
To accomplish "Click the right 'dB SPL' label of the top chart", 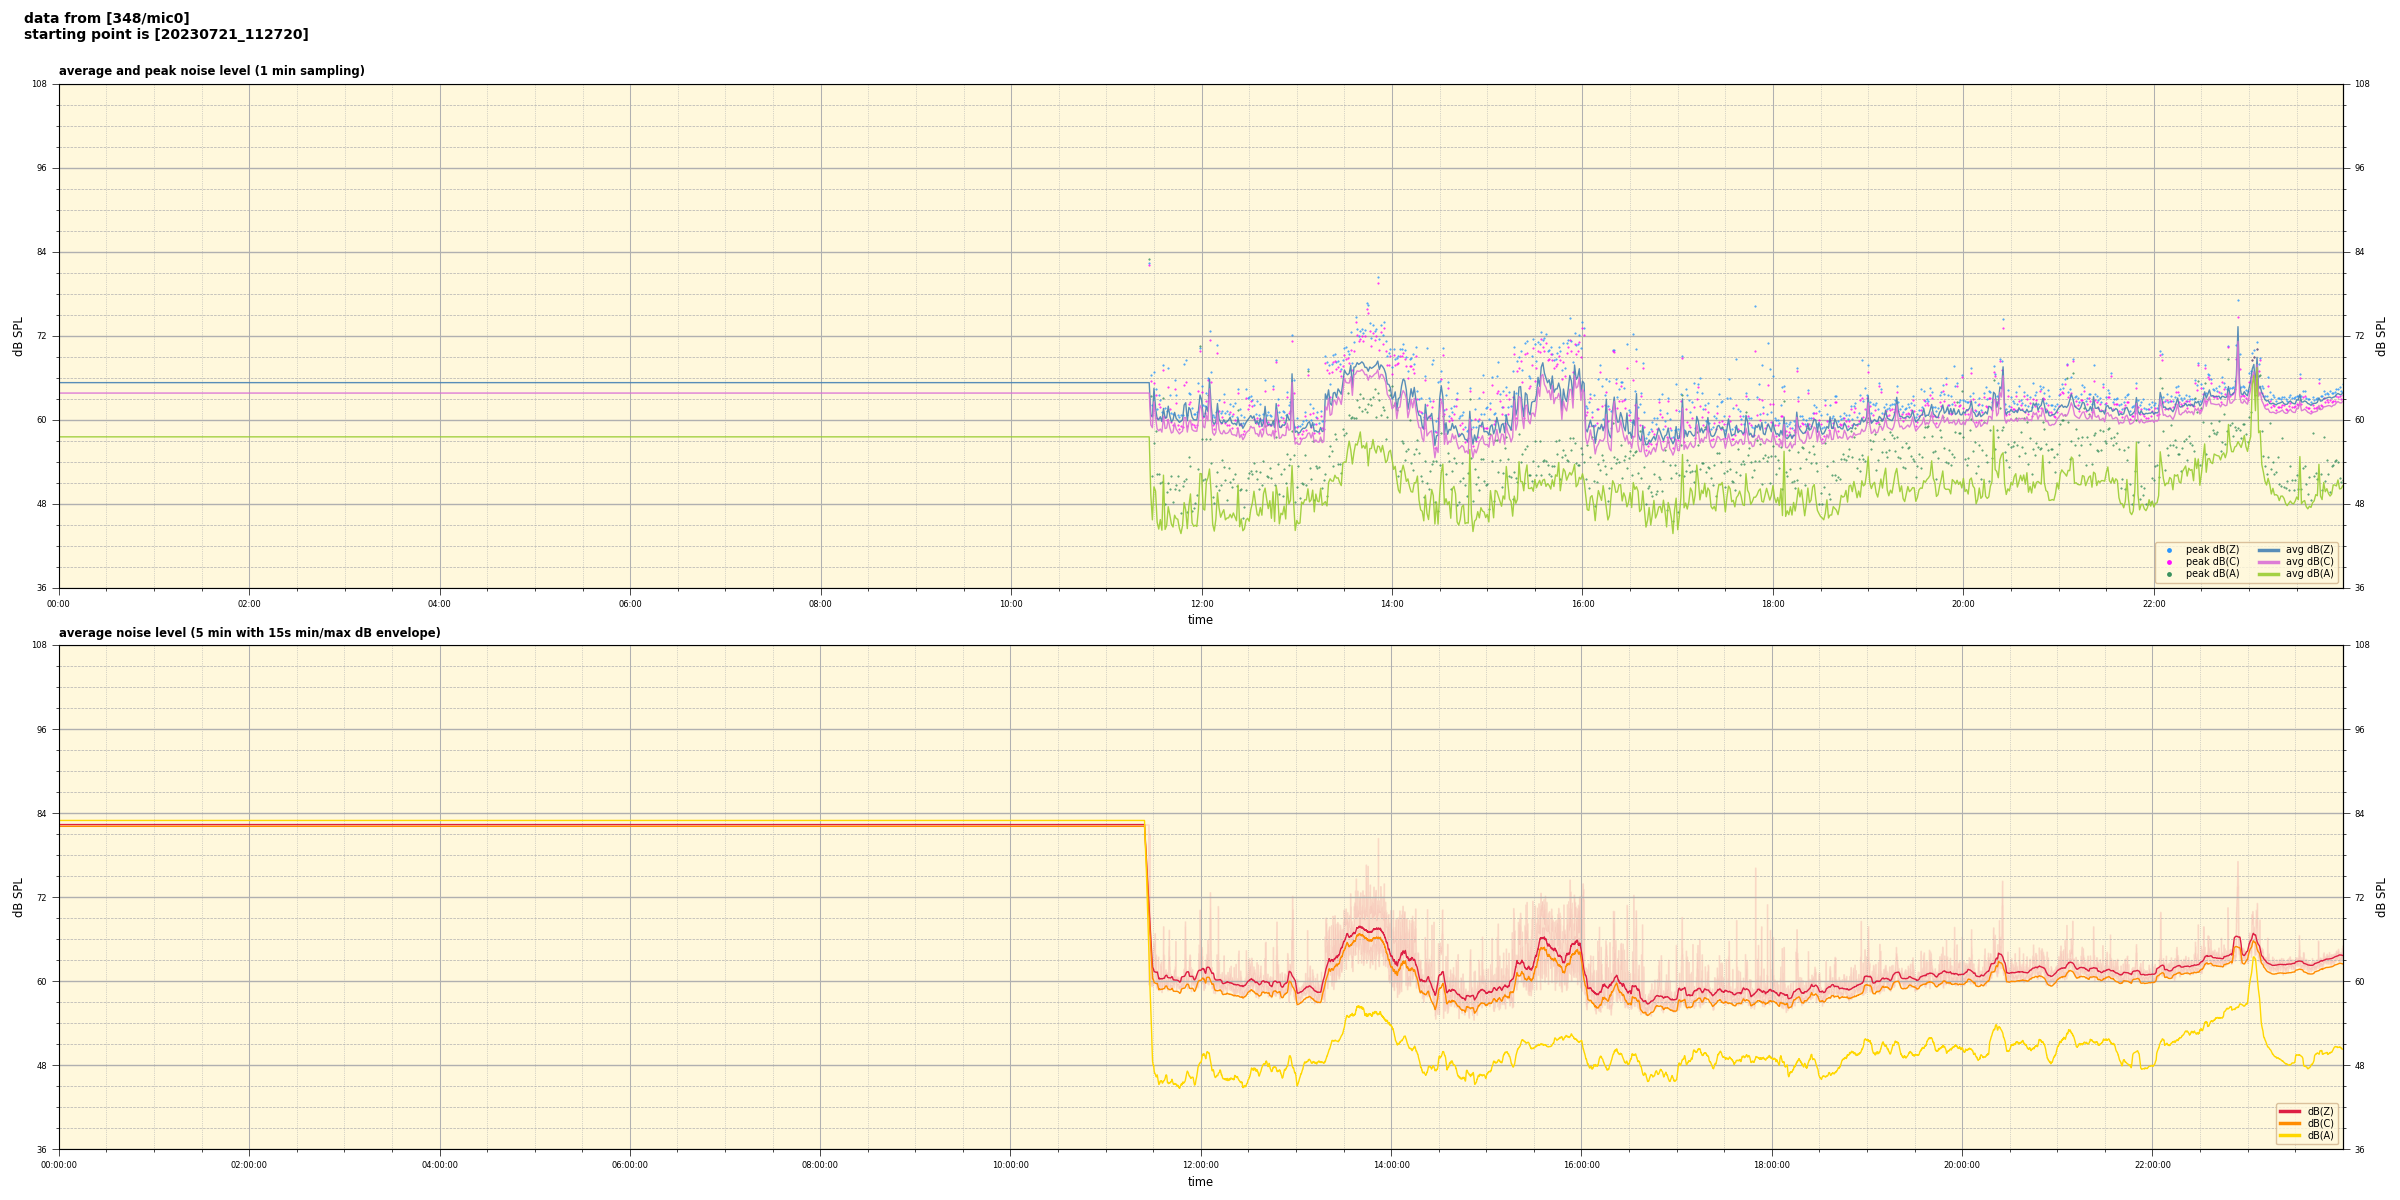I will [2381, 336].
